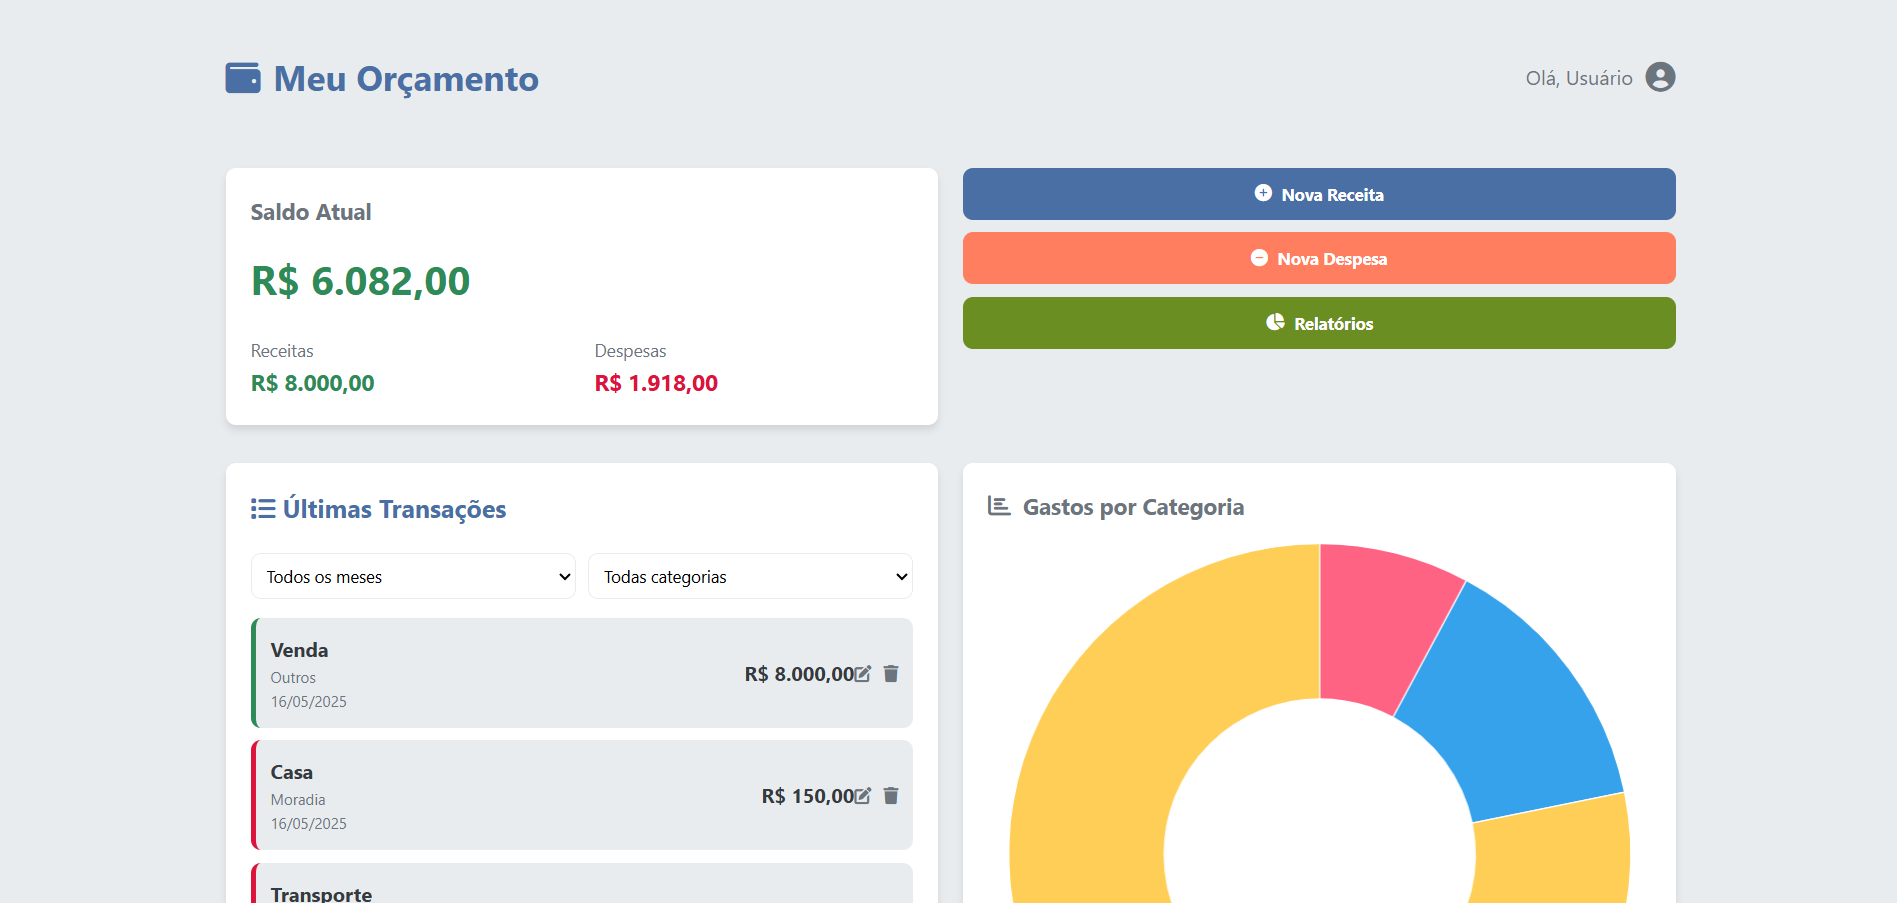Click the R$ 6.082,00 balance amount

(x=360, y=281)
